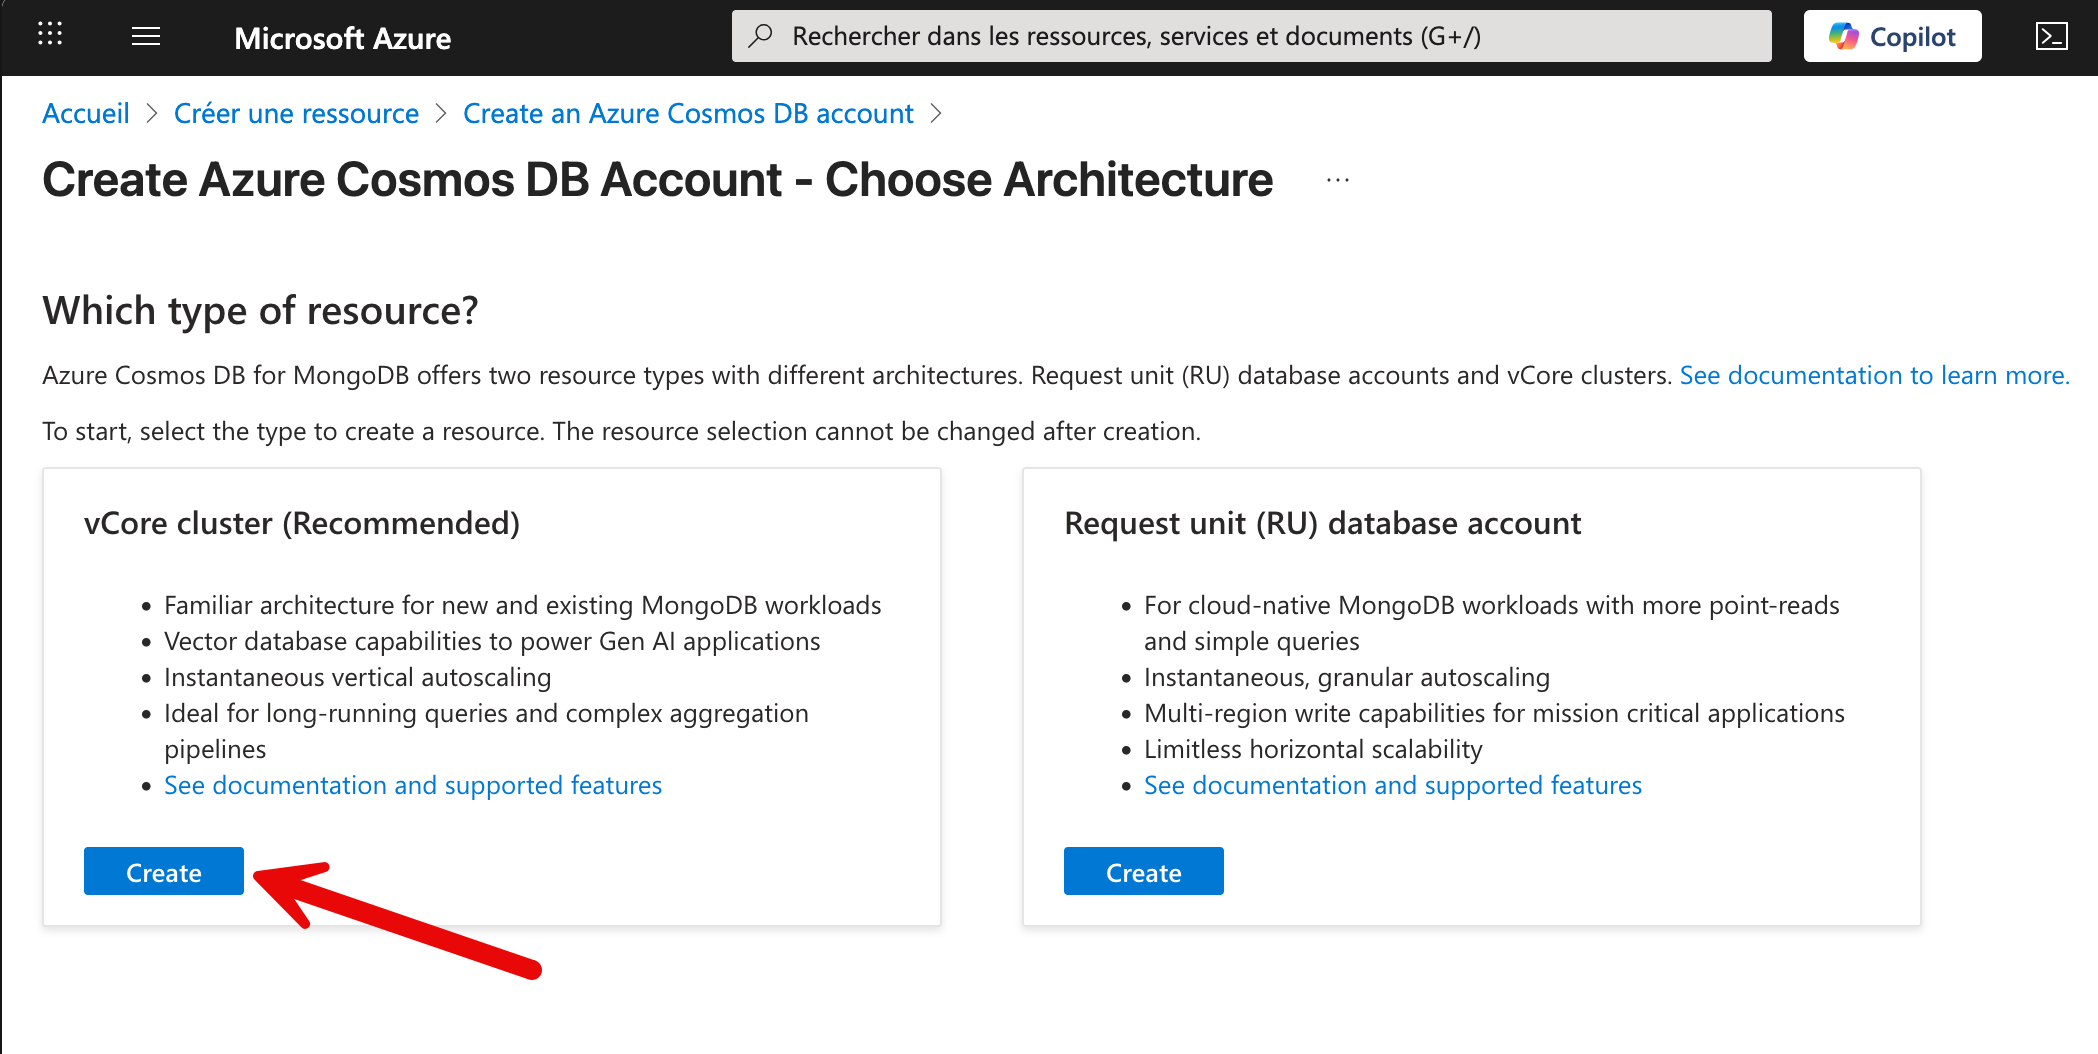Open the portal hamburger menu
2098x1054 pixels.
[x=145, y=36]
